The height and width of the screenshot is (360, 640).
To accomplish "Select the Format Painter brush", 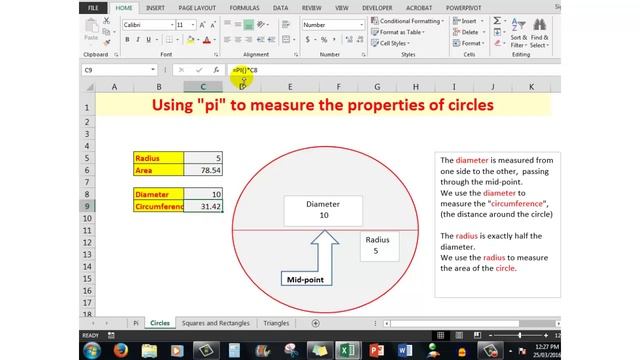I will point(107,42).
